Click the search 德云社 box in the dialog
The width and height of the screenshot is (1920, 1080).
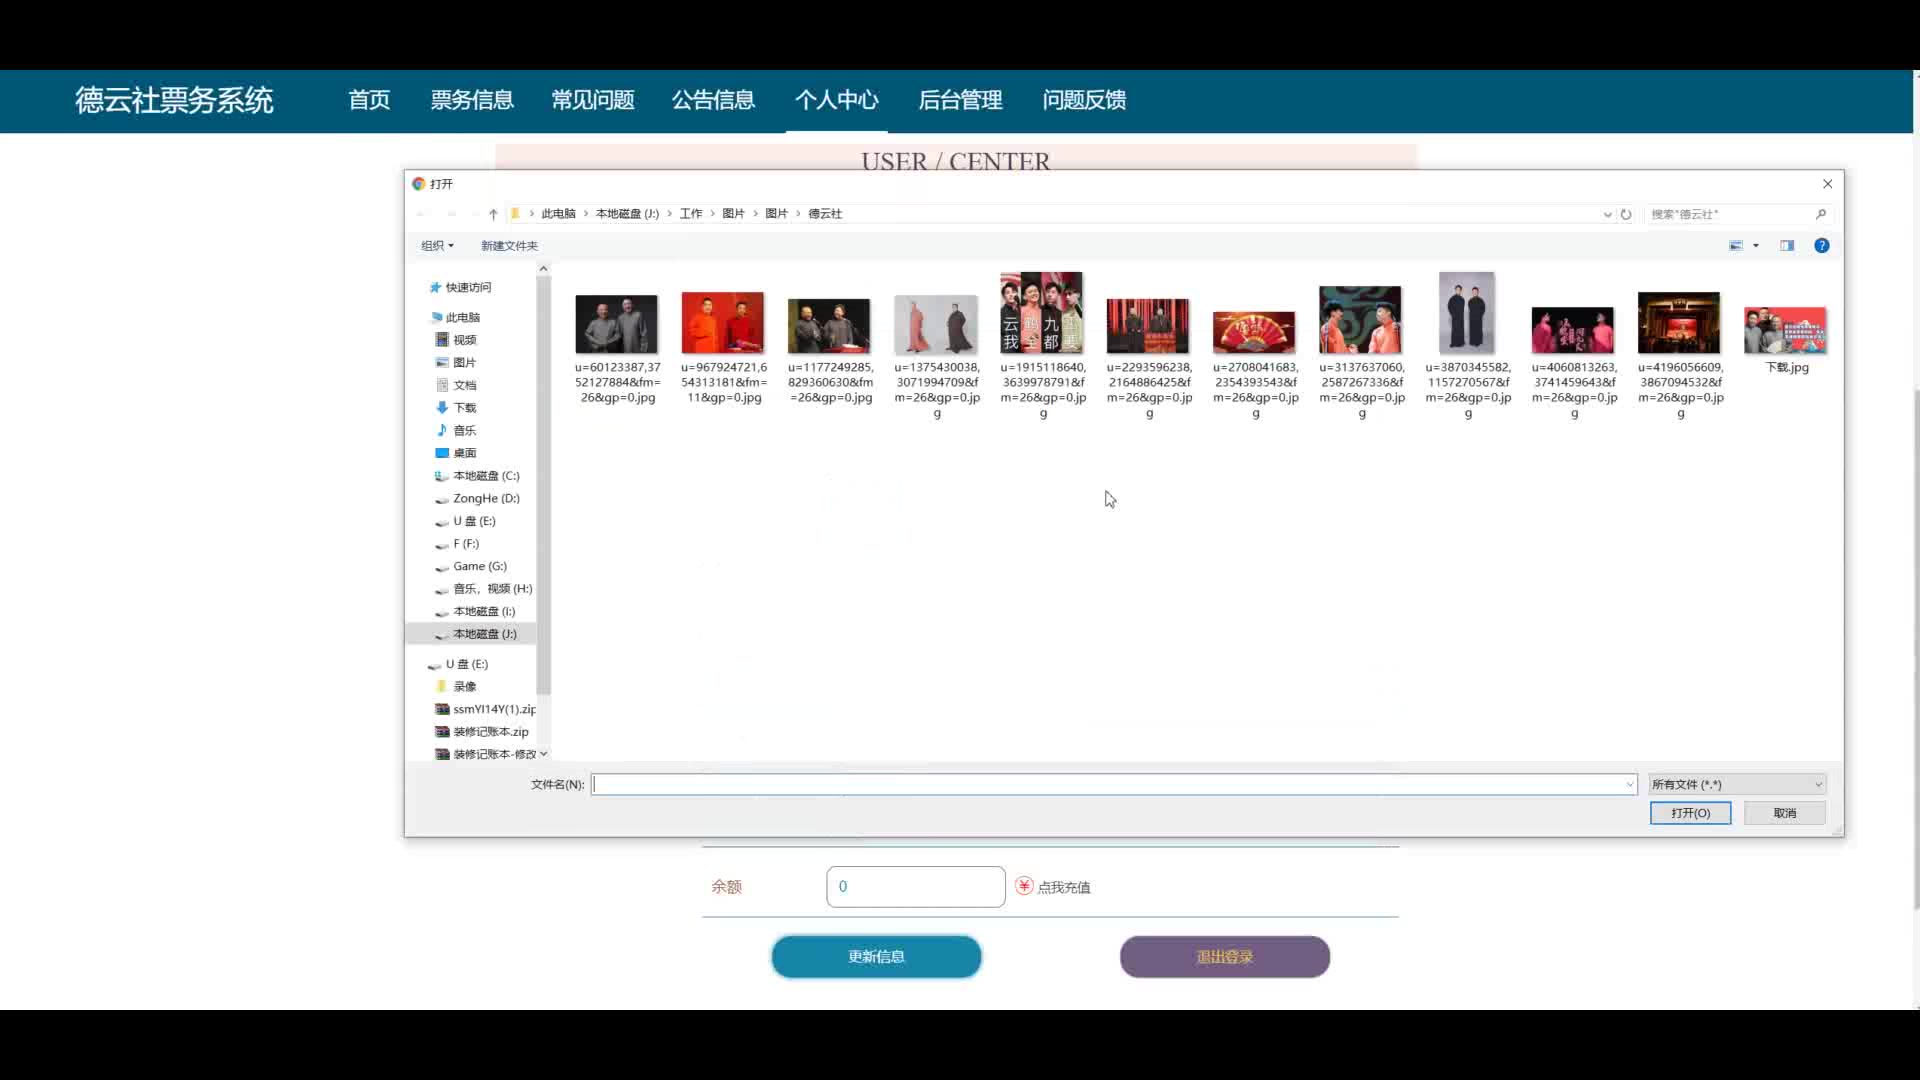pos(1739,214)
